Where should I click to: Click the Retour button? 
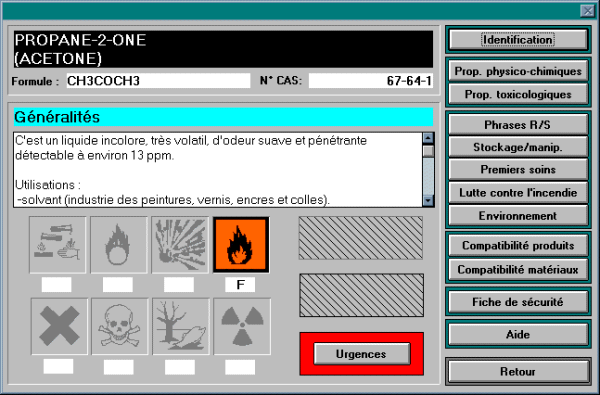click(518, 371)
